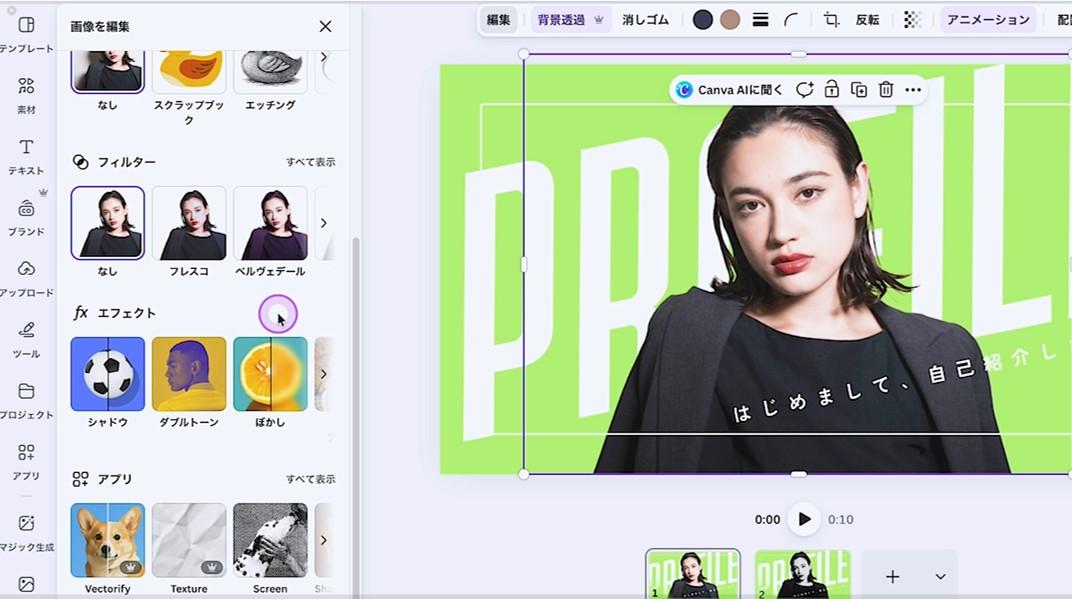Image resolution: width=1072 pixels, height=599 pixels.
Task: Open the マジック生成 panel
Action: (26, 533)
